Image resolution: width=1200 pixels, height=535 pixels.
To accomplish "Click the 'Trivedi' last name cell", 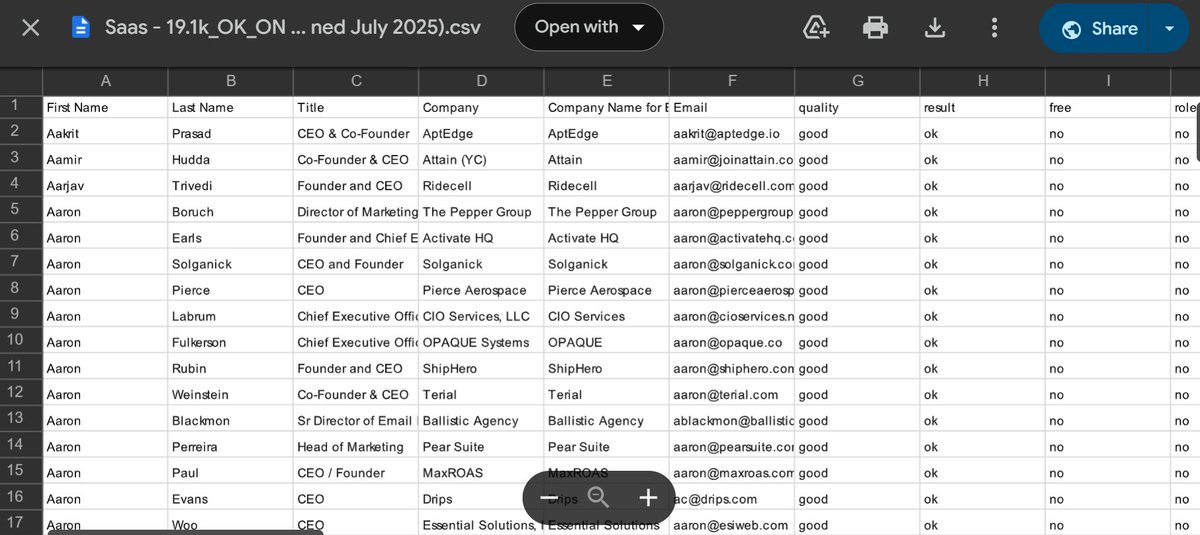I will 231,185.
